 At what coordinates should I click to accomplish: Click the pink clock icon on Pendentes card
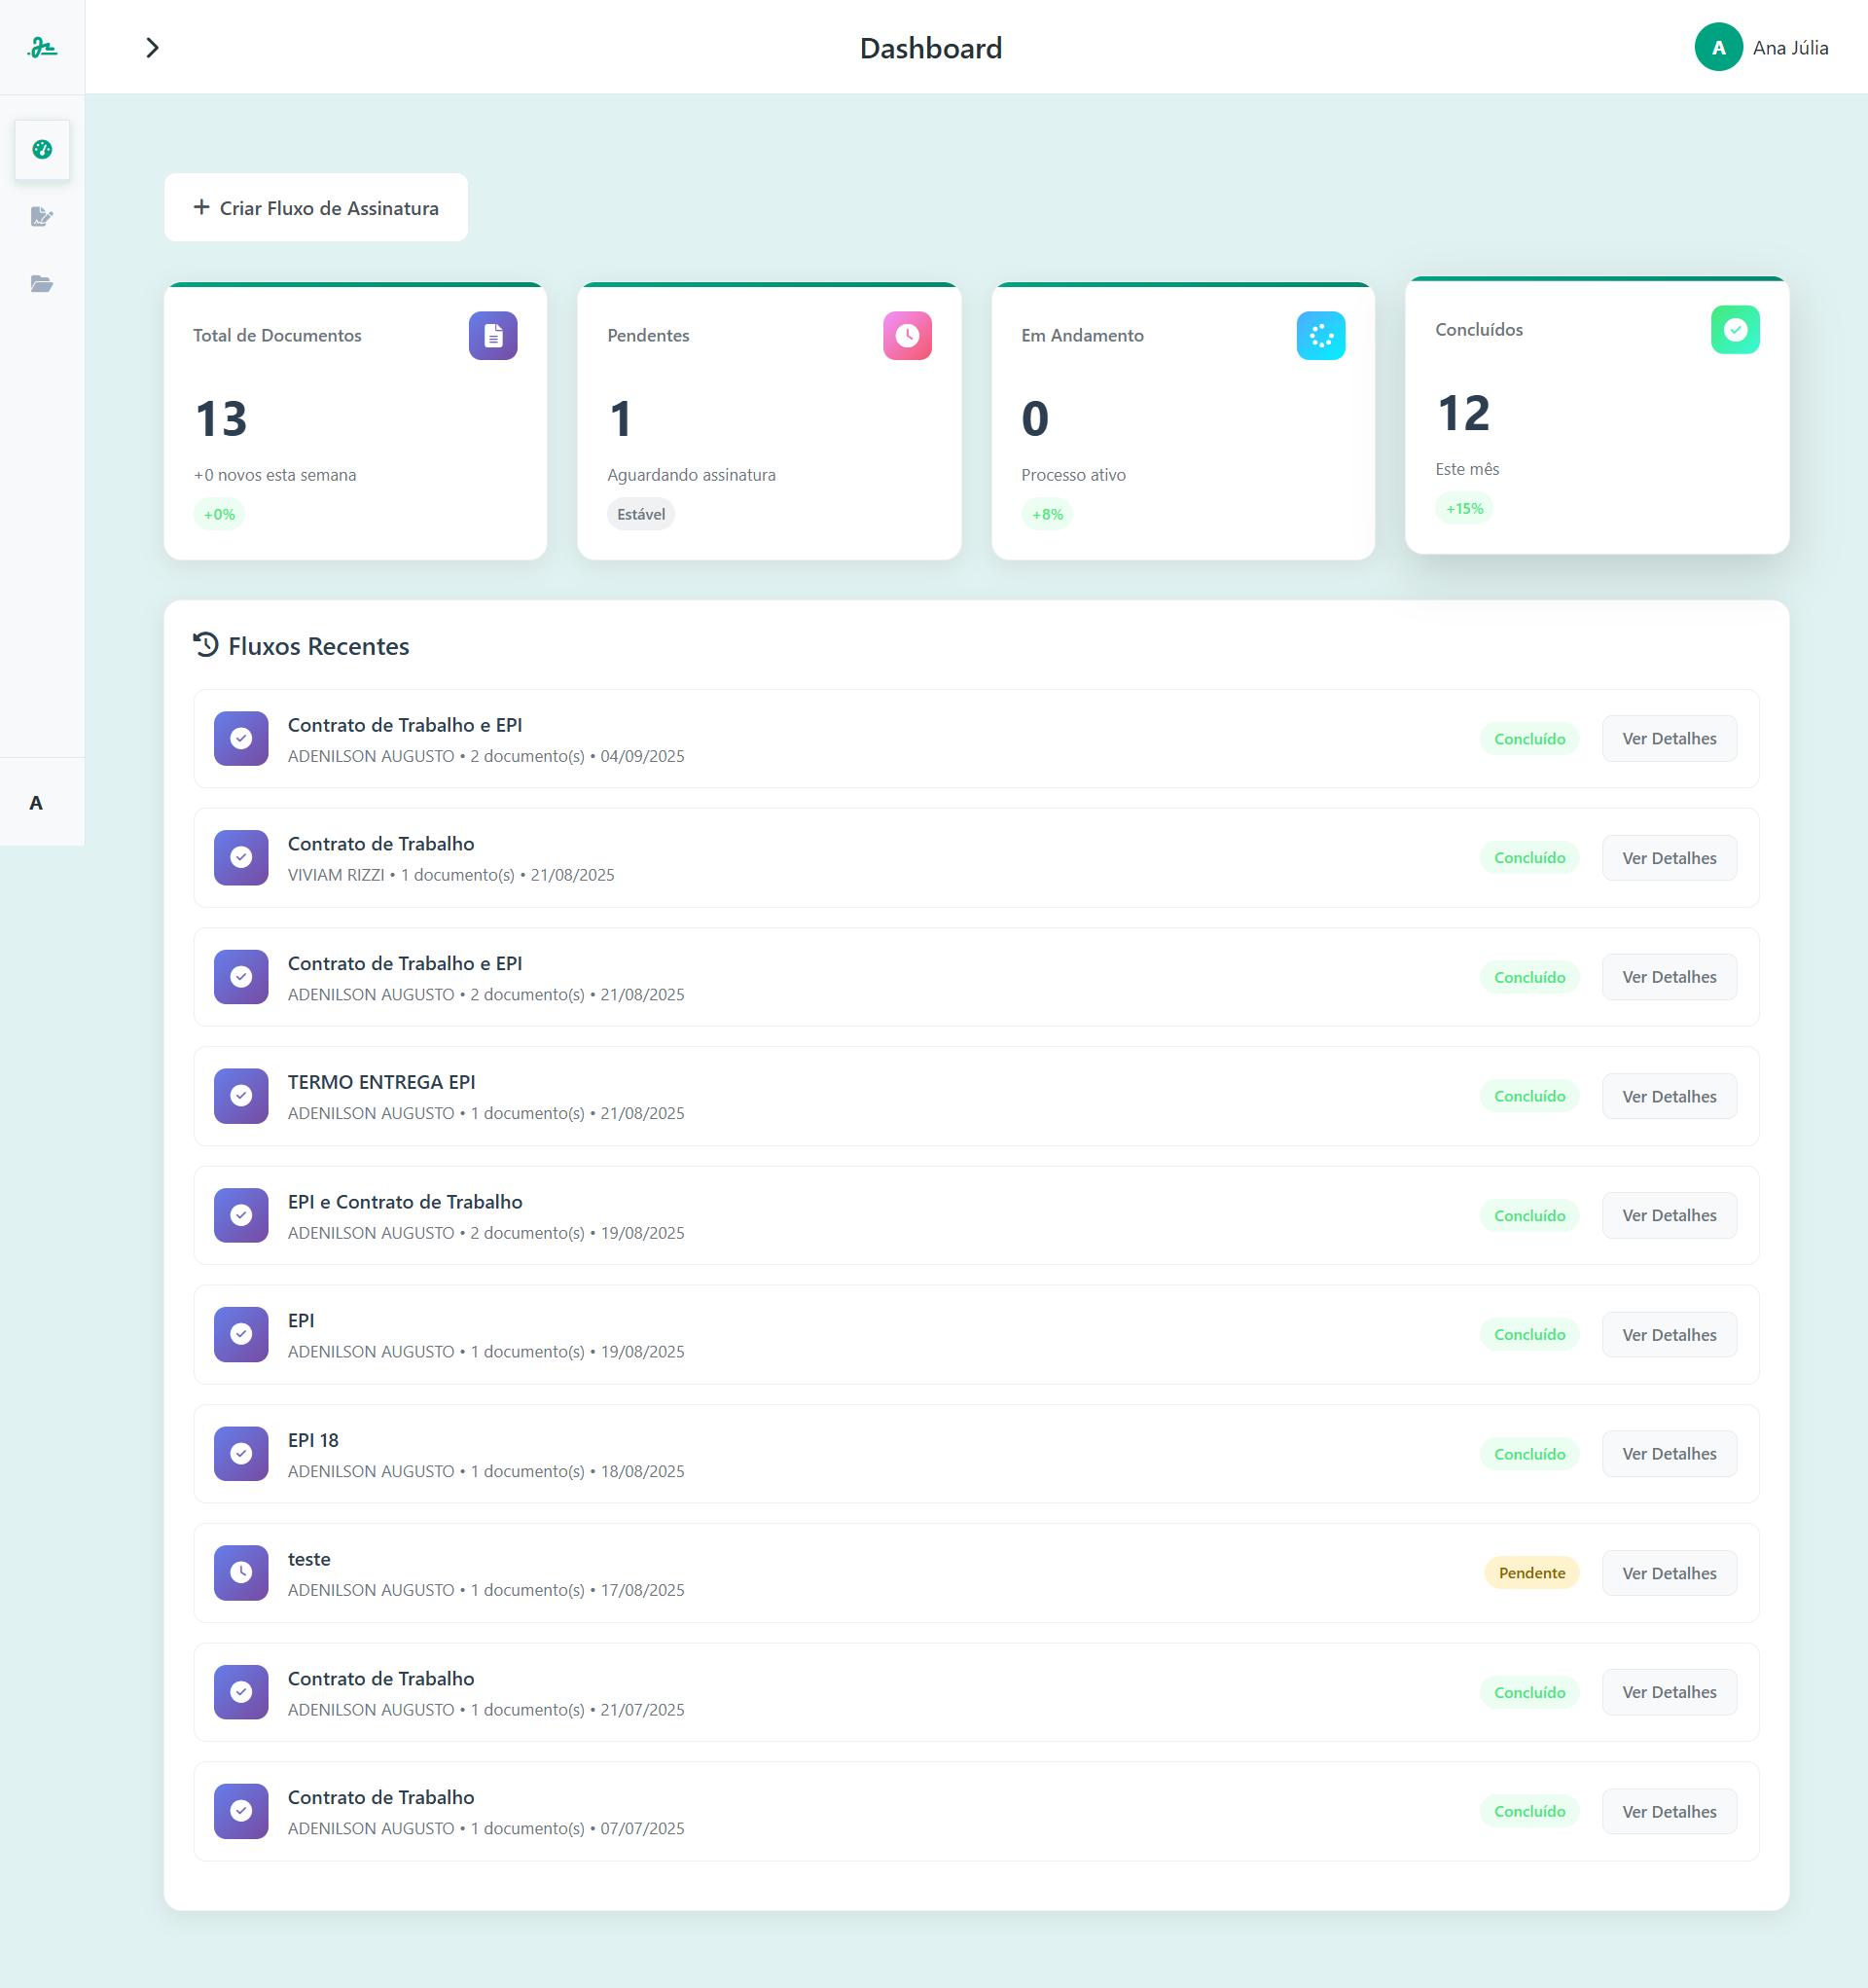tap(907, 336)
